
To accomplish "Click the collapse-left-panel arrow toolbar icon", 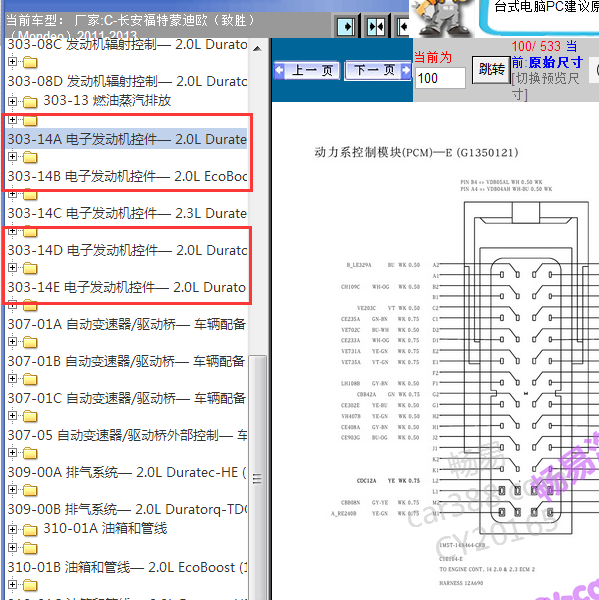I will [x=346, y=27].
